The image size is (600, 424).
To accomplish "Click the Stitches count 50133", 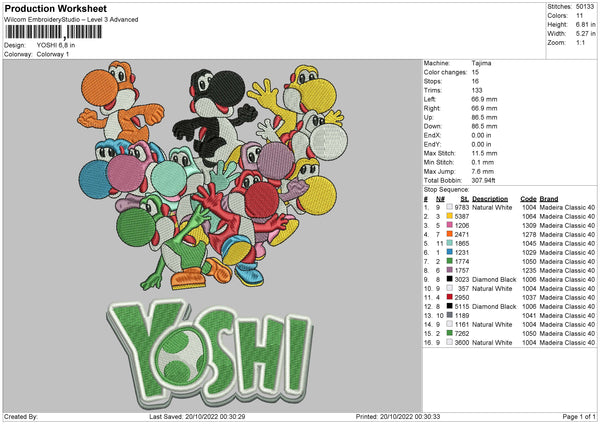I will (585, 7).
